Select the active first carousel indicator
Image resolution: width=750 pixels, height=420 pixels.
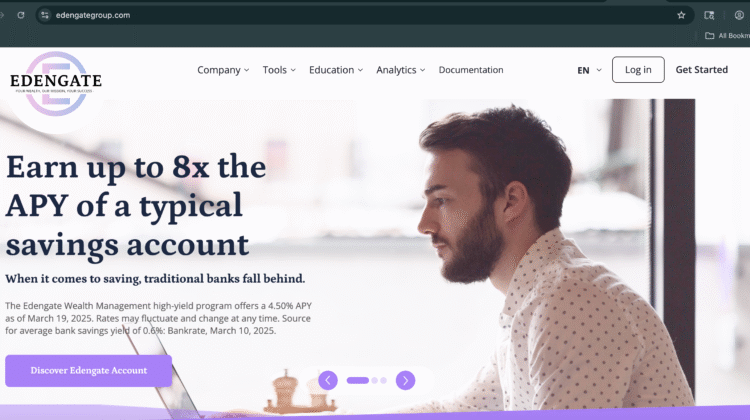[x=358, y=380]
